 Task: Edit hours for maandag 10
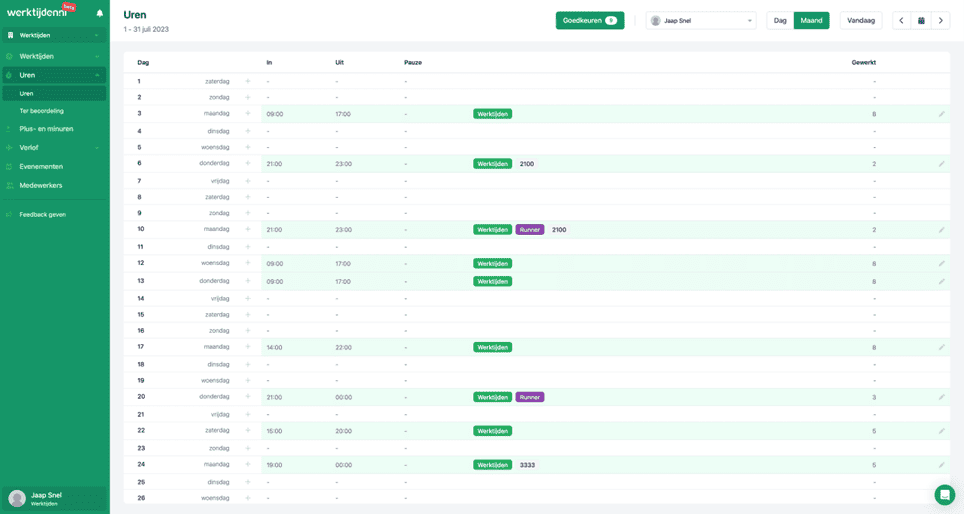pos(941,229)
